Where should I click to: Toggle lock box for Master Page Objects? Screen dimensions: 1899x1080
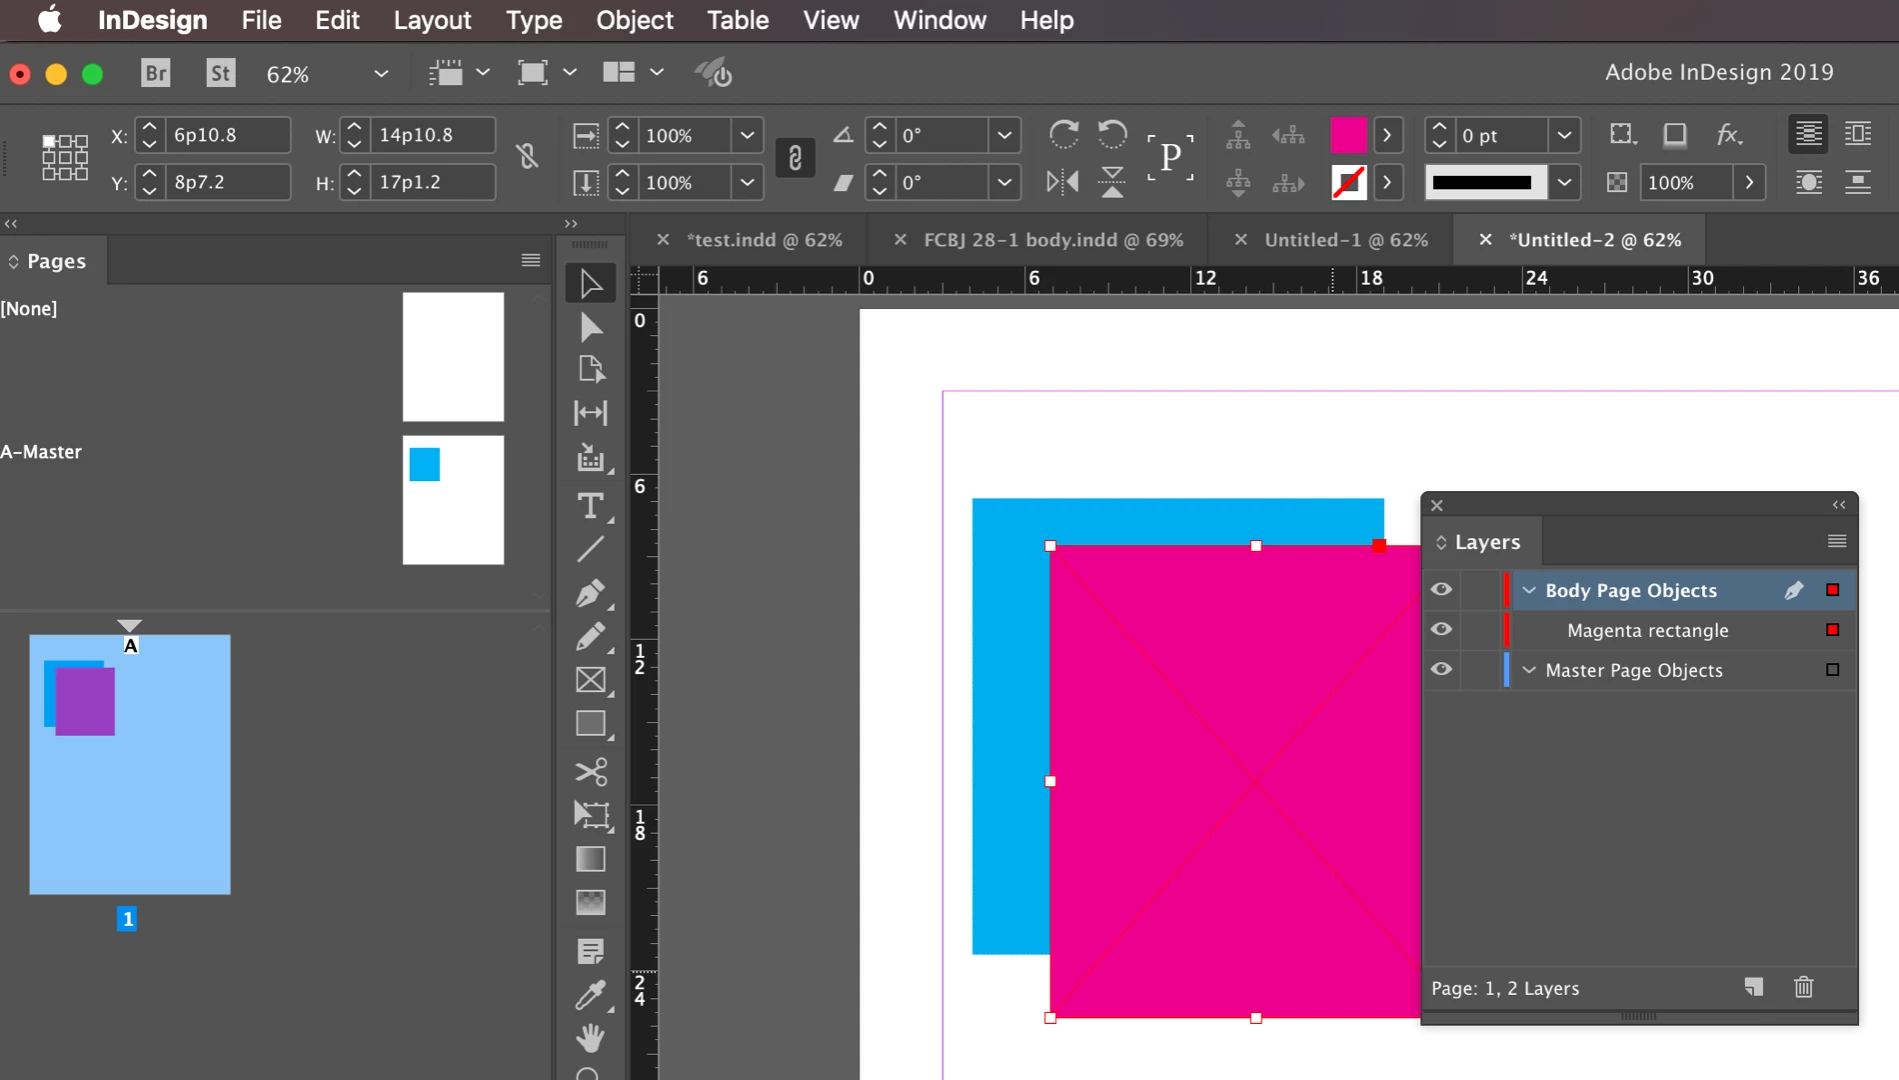(x=1478, y=670)
